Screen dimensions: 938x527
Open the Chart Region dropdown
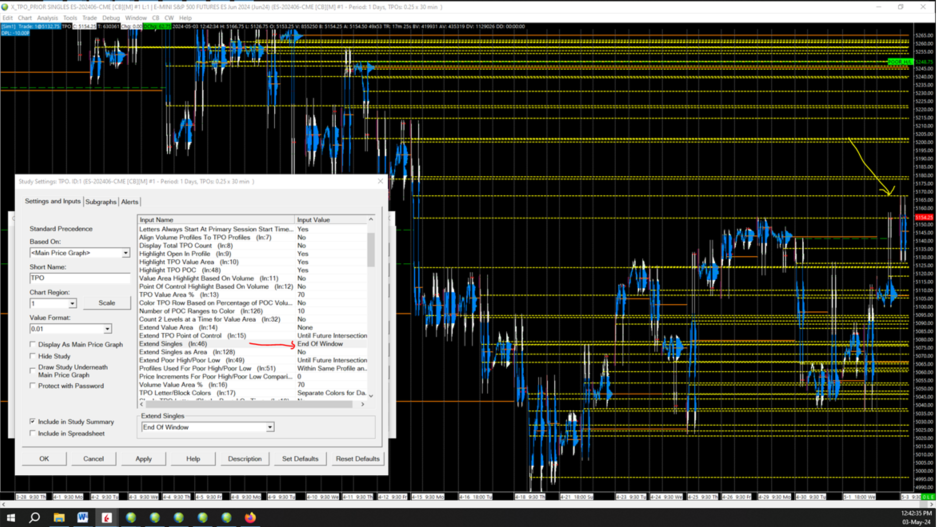[72, 304]
